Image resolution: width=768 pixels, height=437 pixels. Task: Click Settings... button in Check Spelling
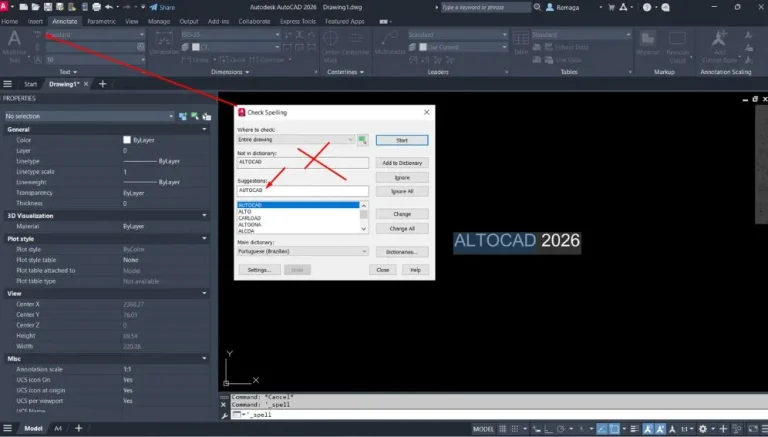[259, 270]
